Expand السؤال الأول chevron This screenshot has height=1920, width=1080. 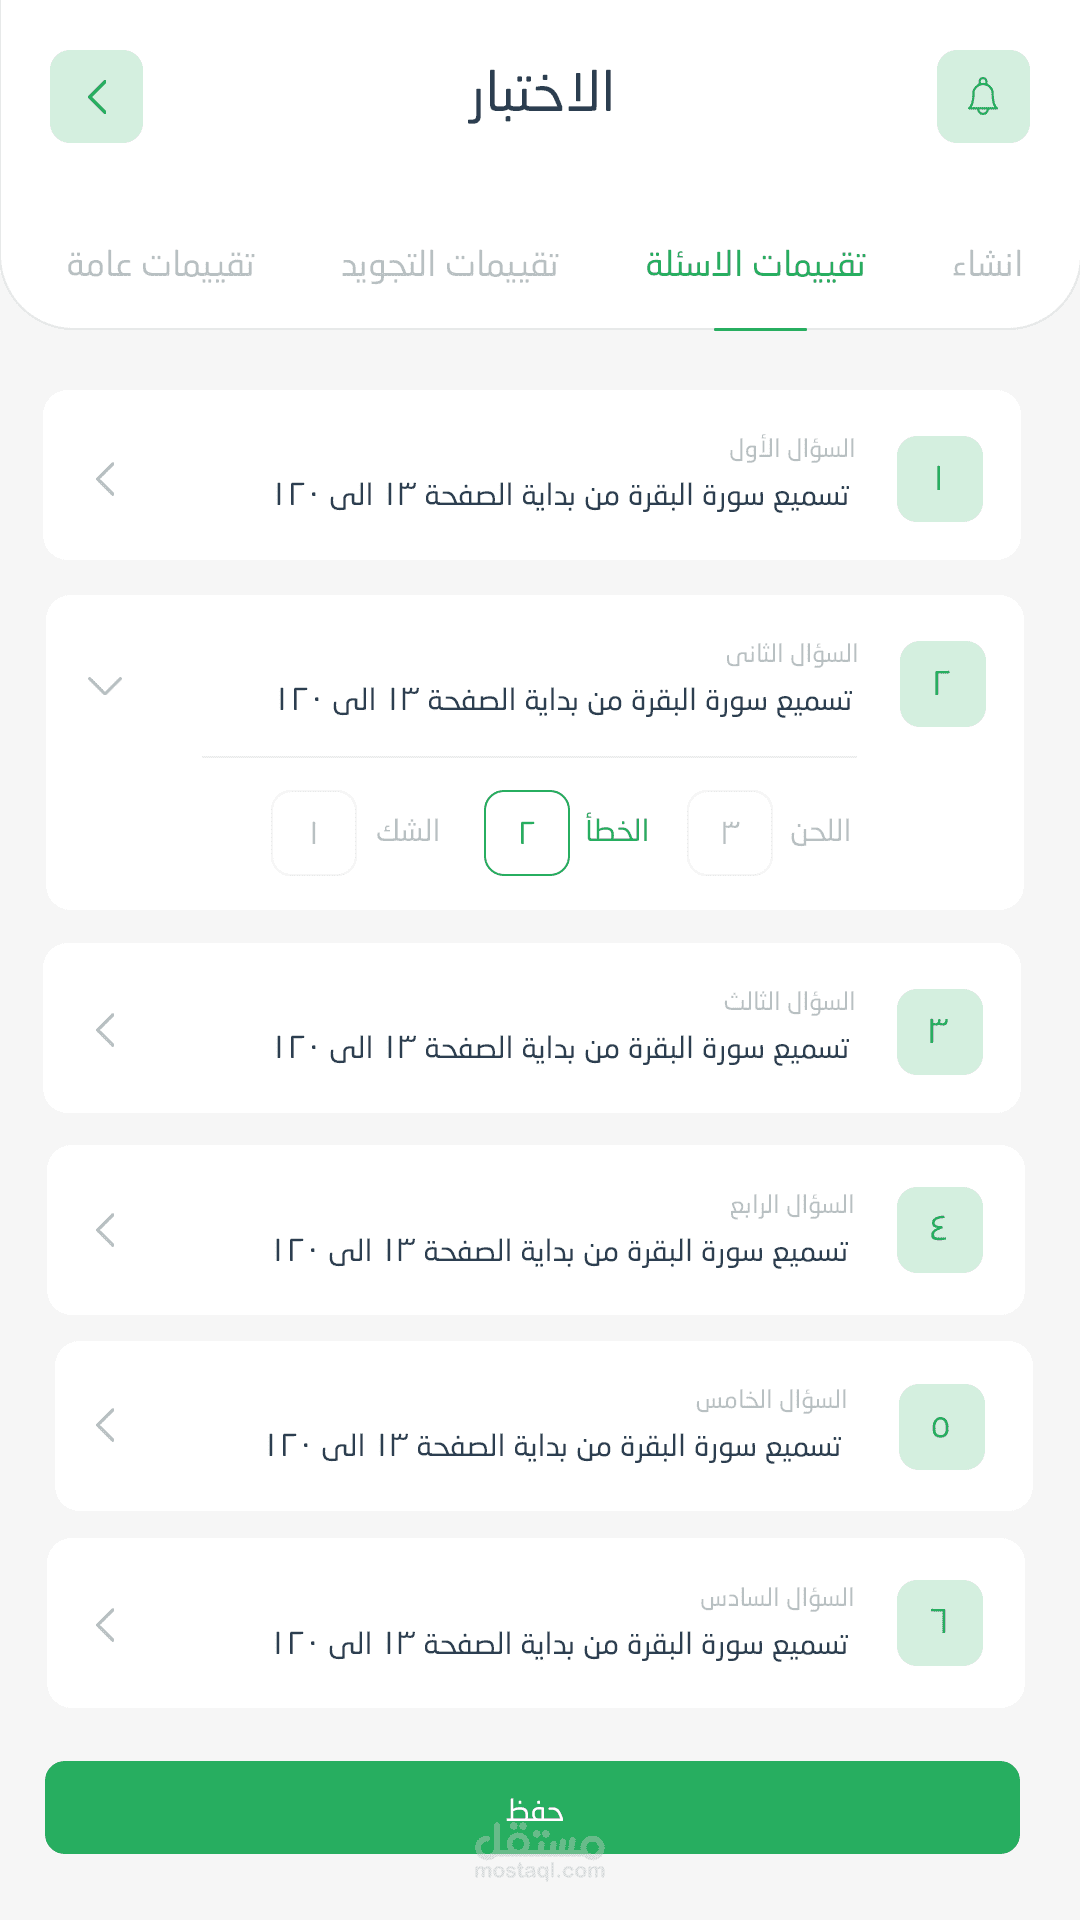106,479
